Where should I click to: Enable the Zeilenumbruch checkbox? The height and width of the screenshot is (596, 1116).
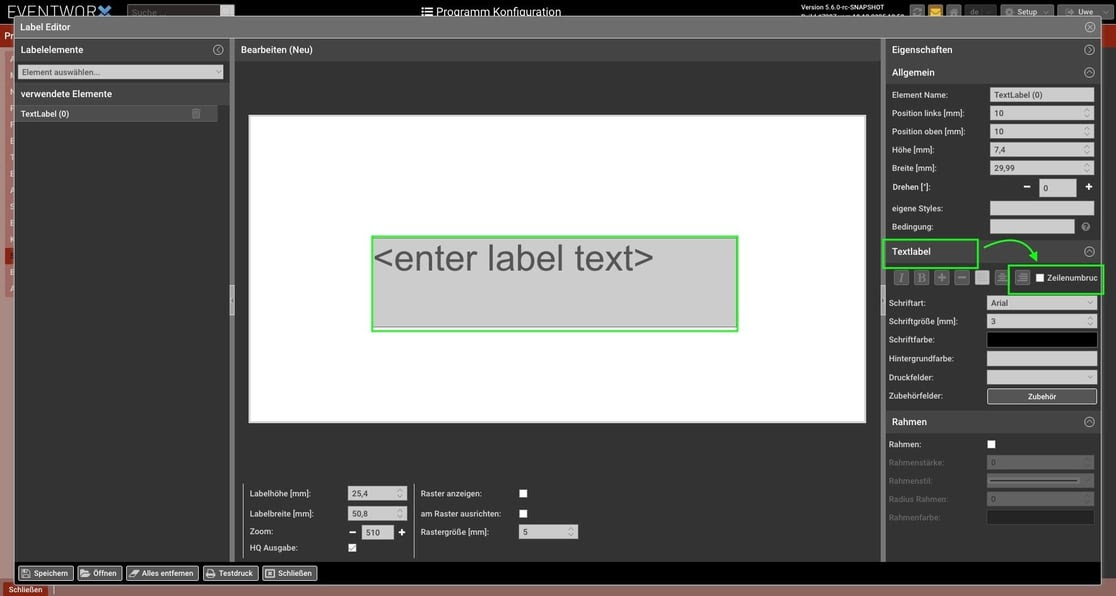pos(1040,278)
